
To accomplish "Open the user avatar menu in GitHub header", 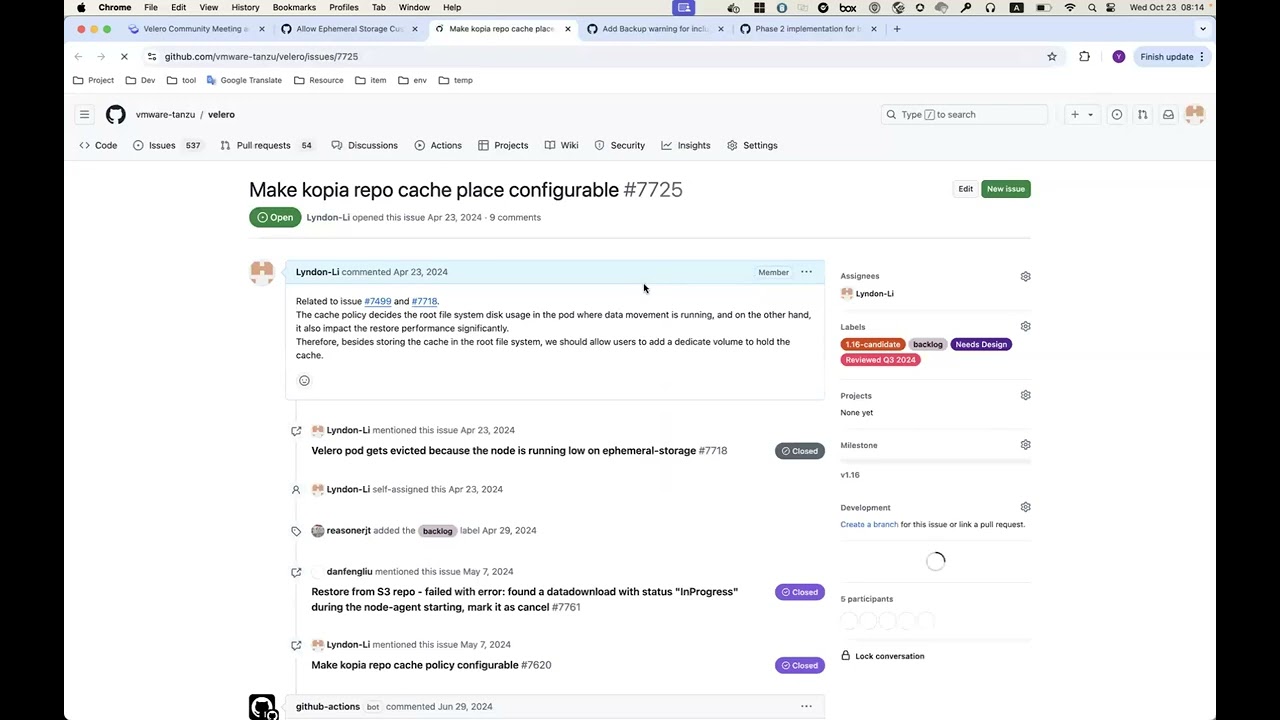I will click(x=1195, y=115).
